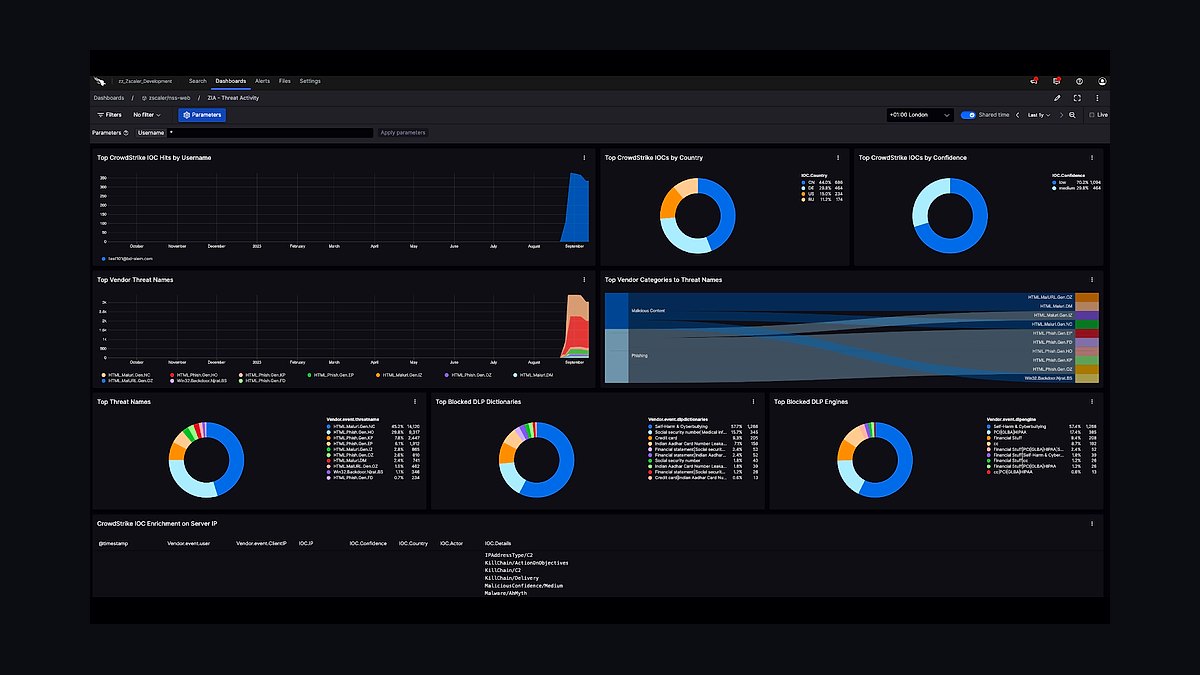The image size is (1200, 675).
Task: Open the No filter dropdown
Action: 147,115
